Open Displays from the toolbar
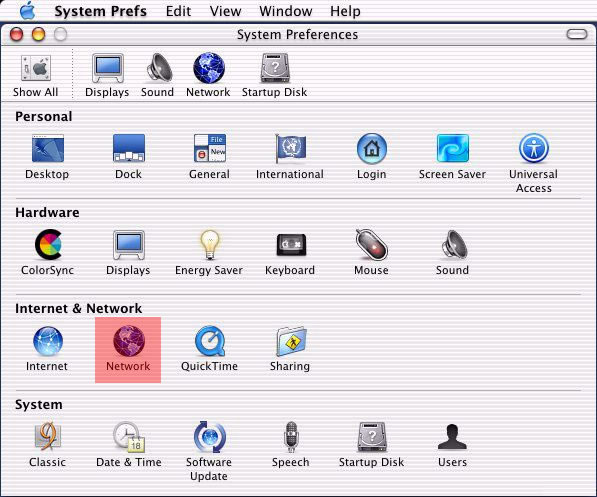 (107, 75)
